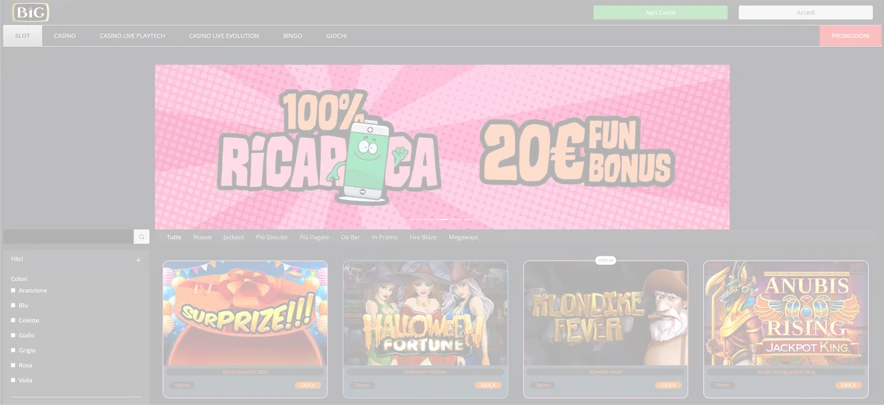
Task: Open Anubis Rising Jackpot King thumbnail
Action: click(786, 313)
